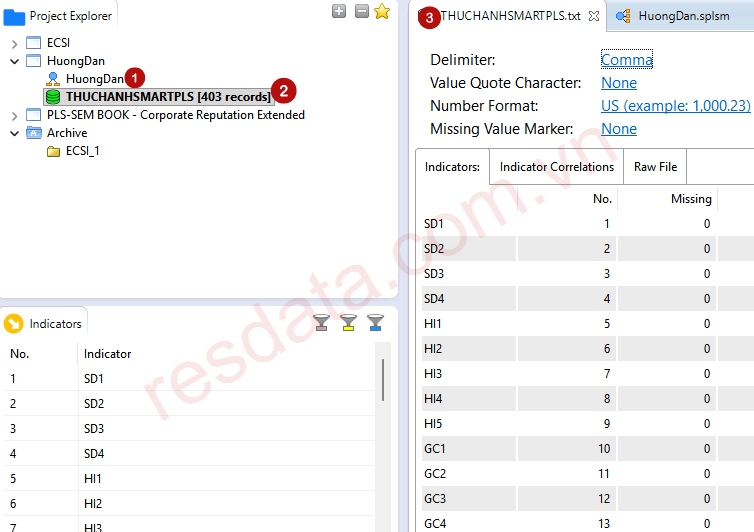This screenshot has width=754, height=532.
Task: Click the Comma delimiter link
Action: click(x=627, y=60)
